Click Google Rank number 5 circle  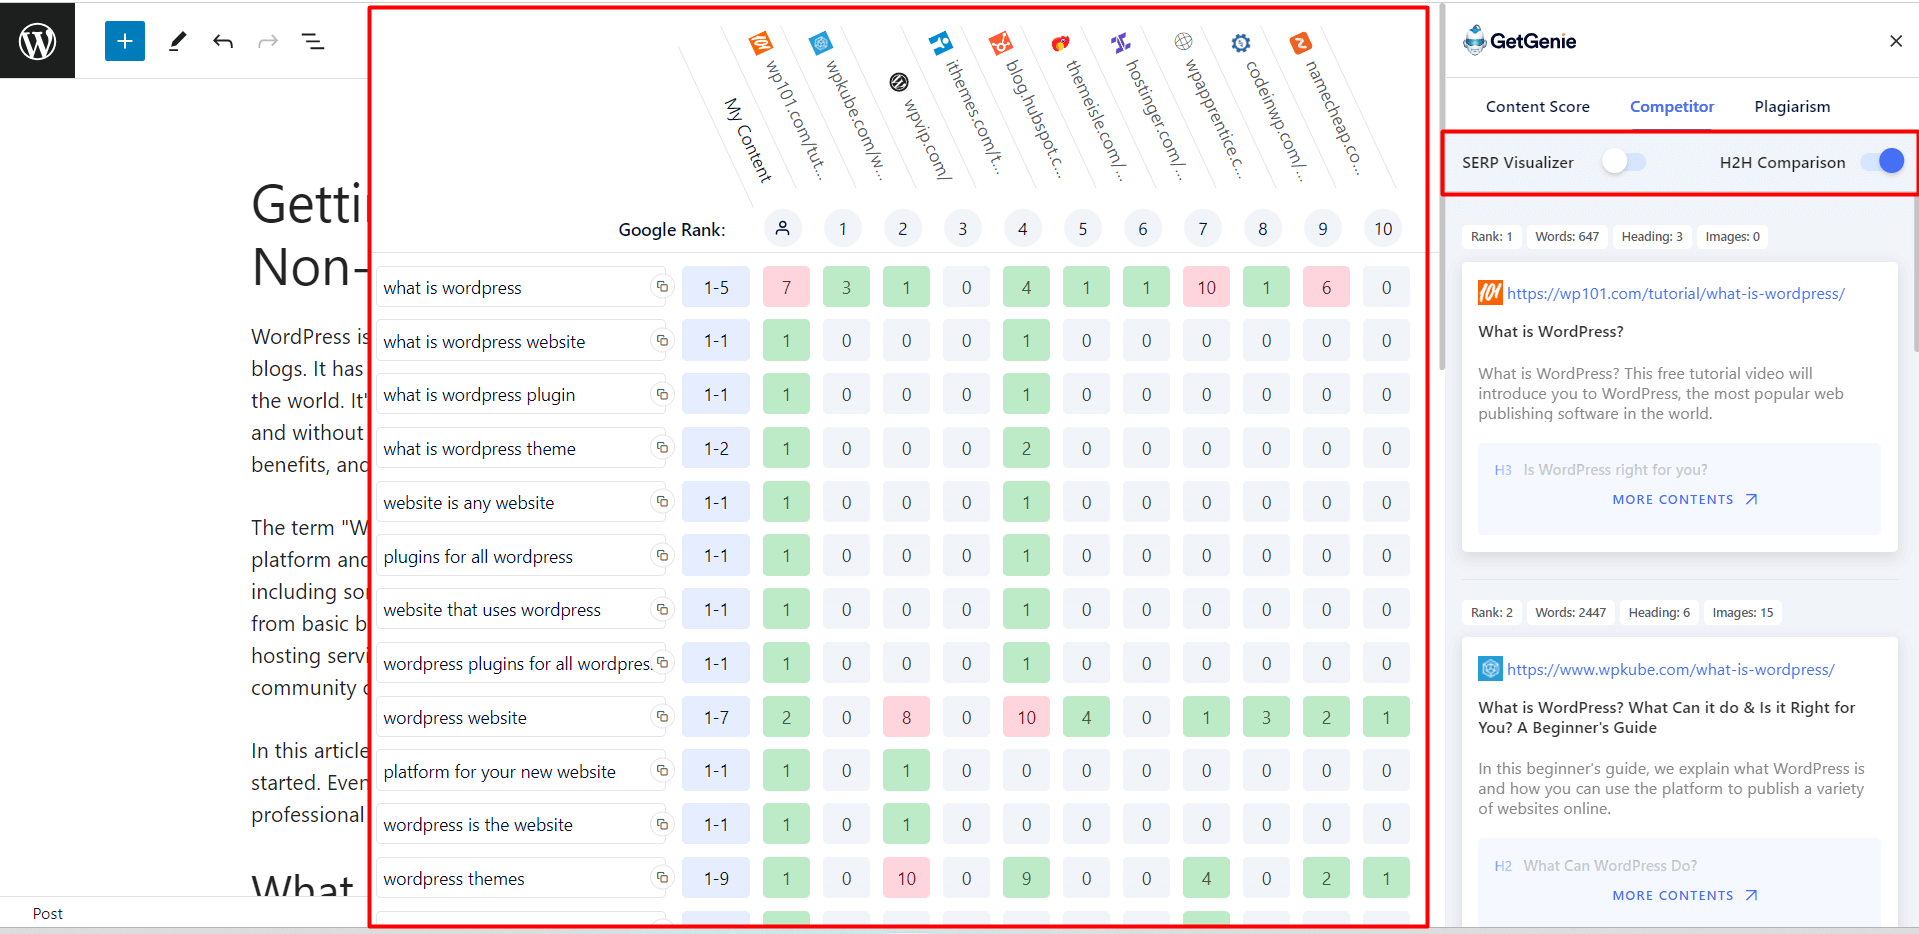click(1083, 228)
